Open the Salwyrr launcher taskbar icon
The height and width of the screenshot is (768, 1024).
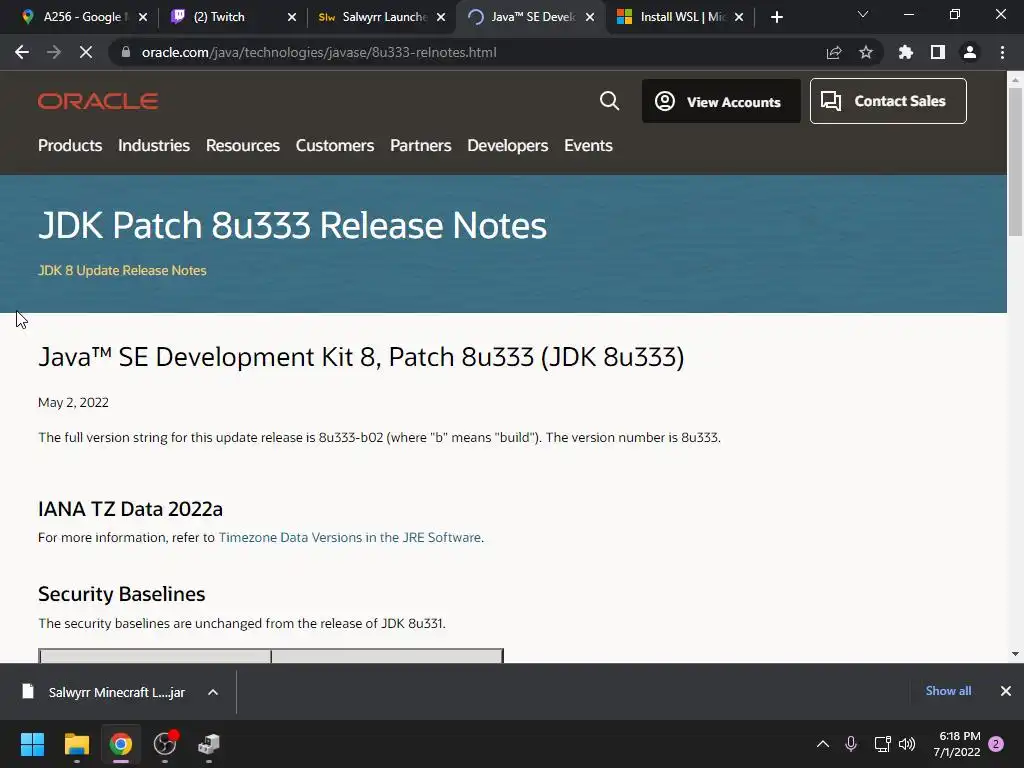point(209,744)
